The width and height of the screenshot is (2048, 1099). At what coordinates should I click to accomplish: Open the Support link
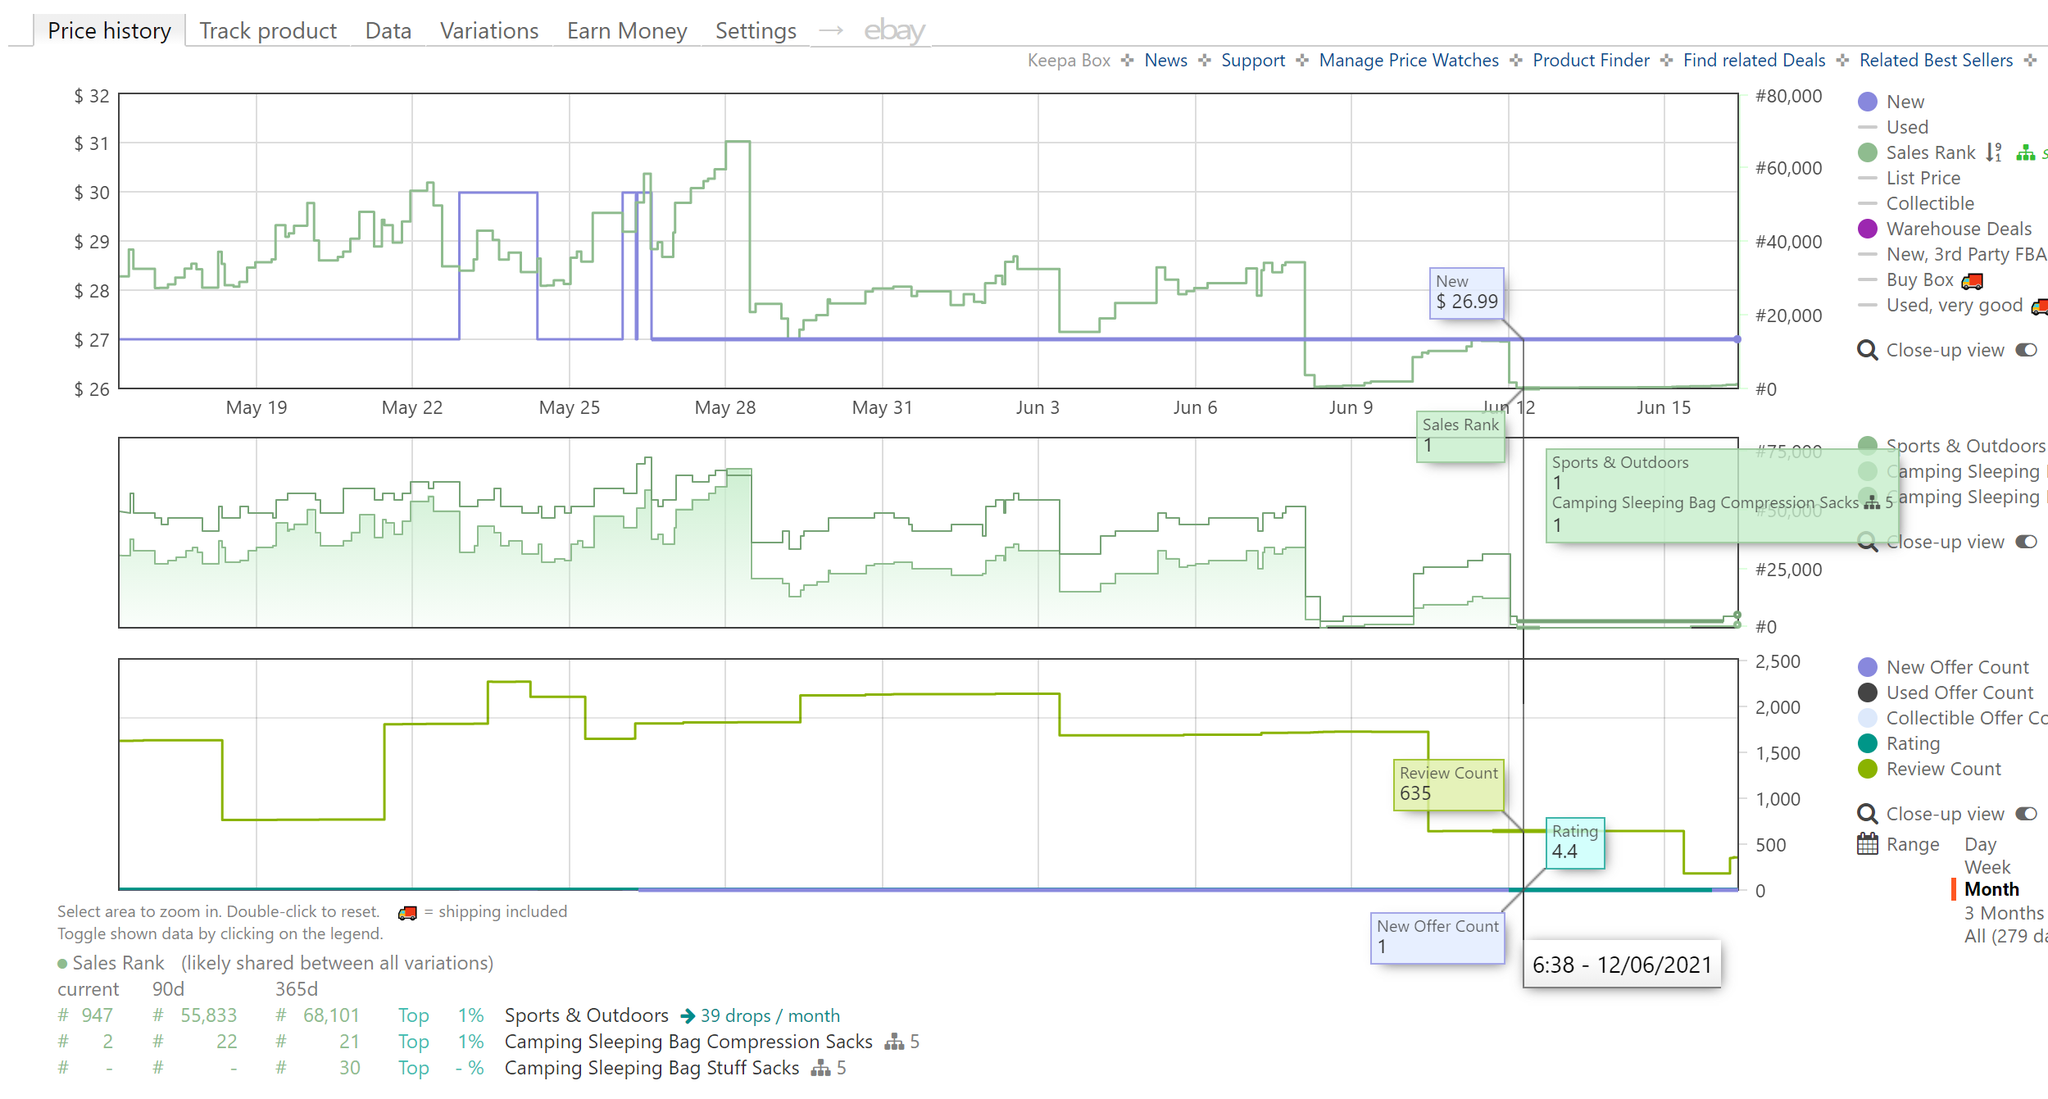(1253, 60)
